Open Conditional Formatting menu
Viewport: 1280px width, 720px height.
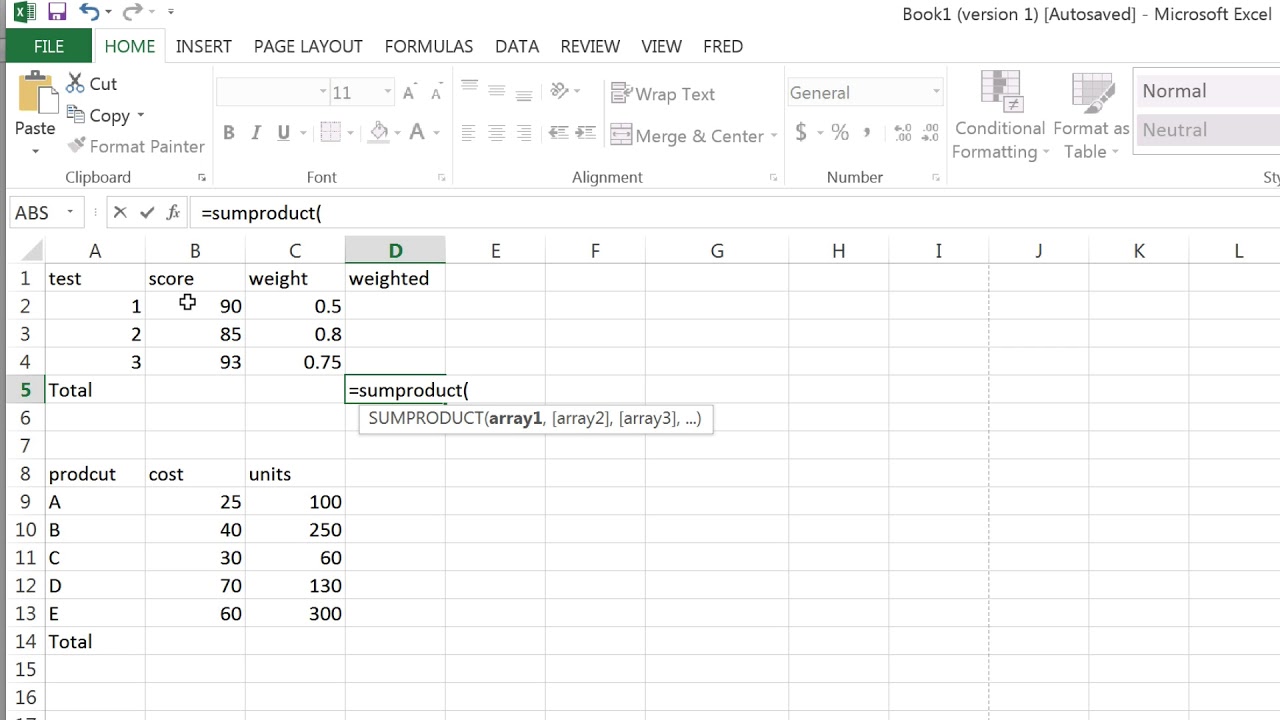1000,116
